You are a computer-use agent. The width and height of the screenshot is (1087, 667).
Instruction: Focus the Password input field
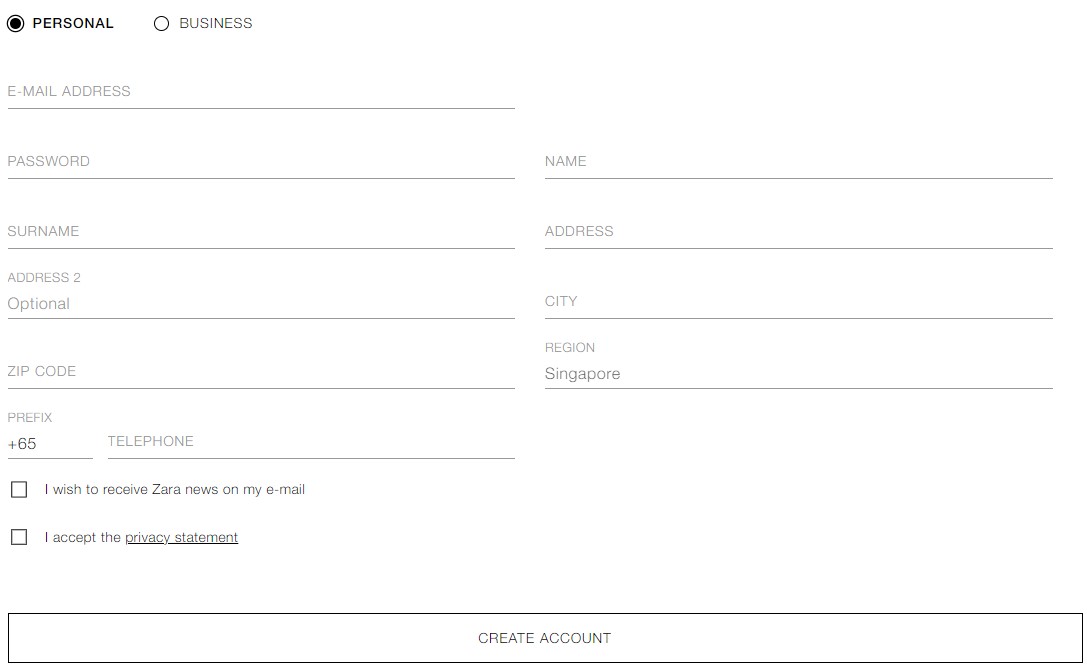(x=260, y=162)
